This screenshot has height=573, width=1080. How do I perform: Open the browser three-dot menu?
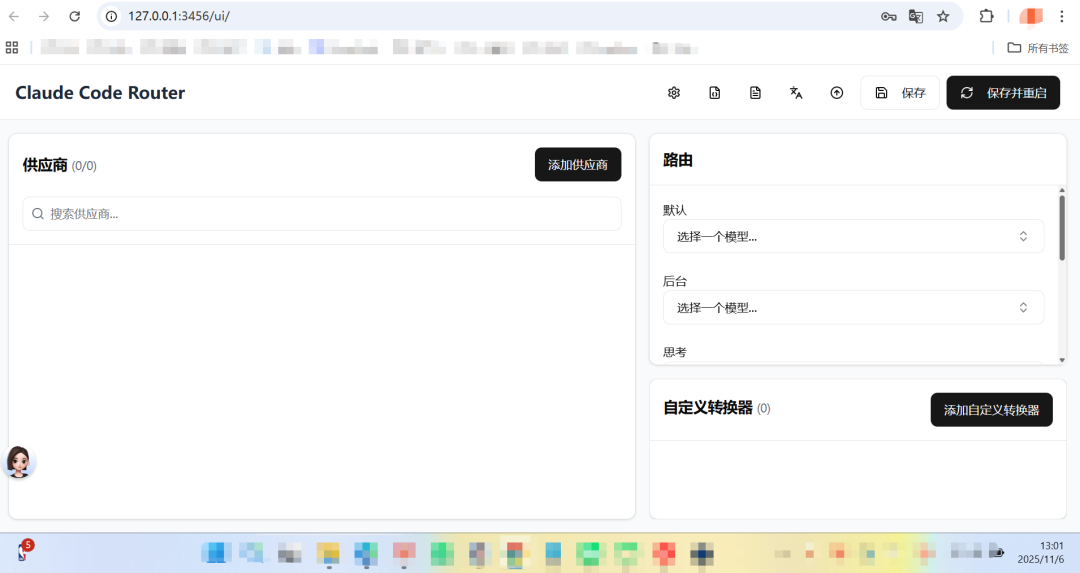click(1061, 16)
